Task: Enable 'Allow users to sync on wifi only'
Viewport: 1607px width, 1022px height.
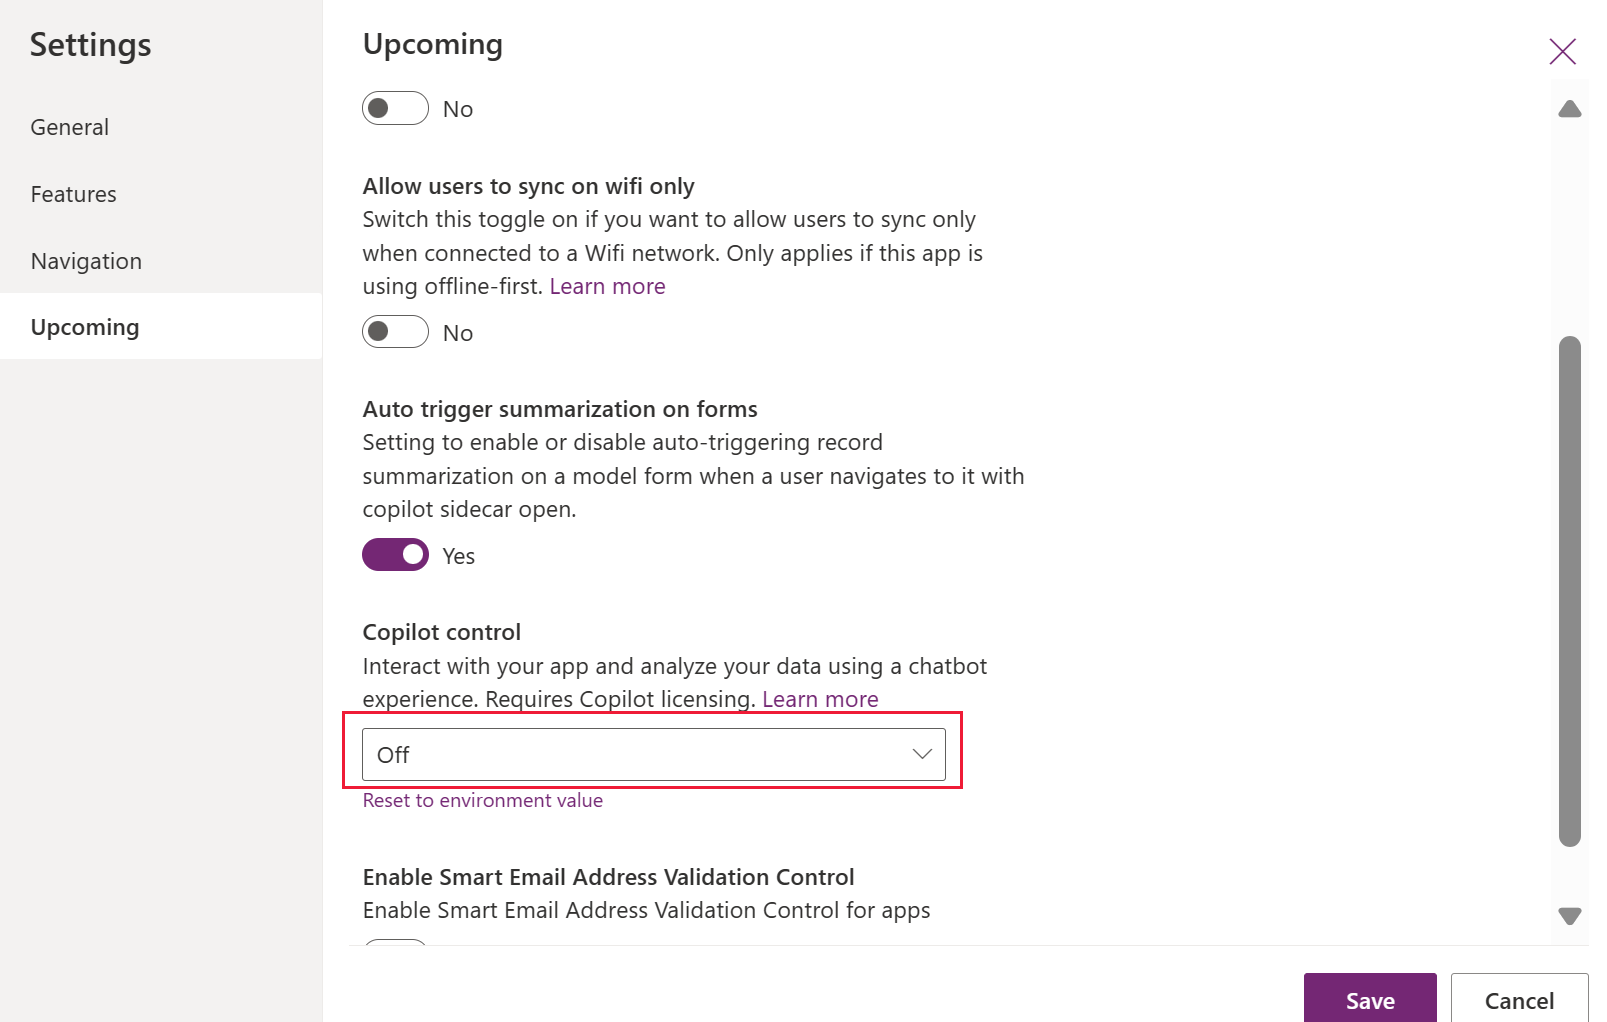Action: click(x=394, y=331)
